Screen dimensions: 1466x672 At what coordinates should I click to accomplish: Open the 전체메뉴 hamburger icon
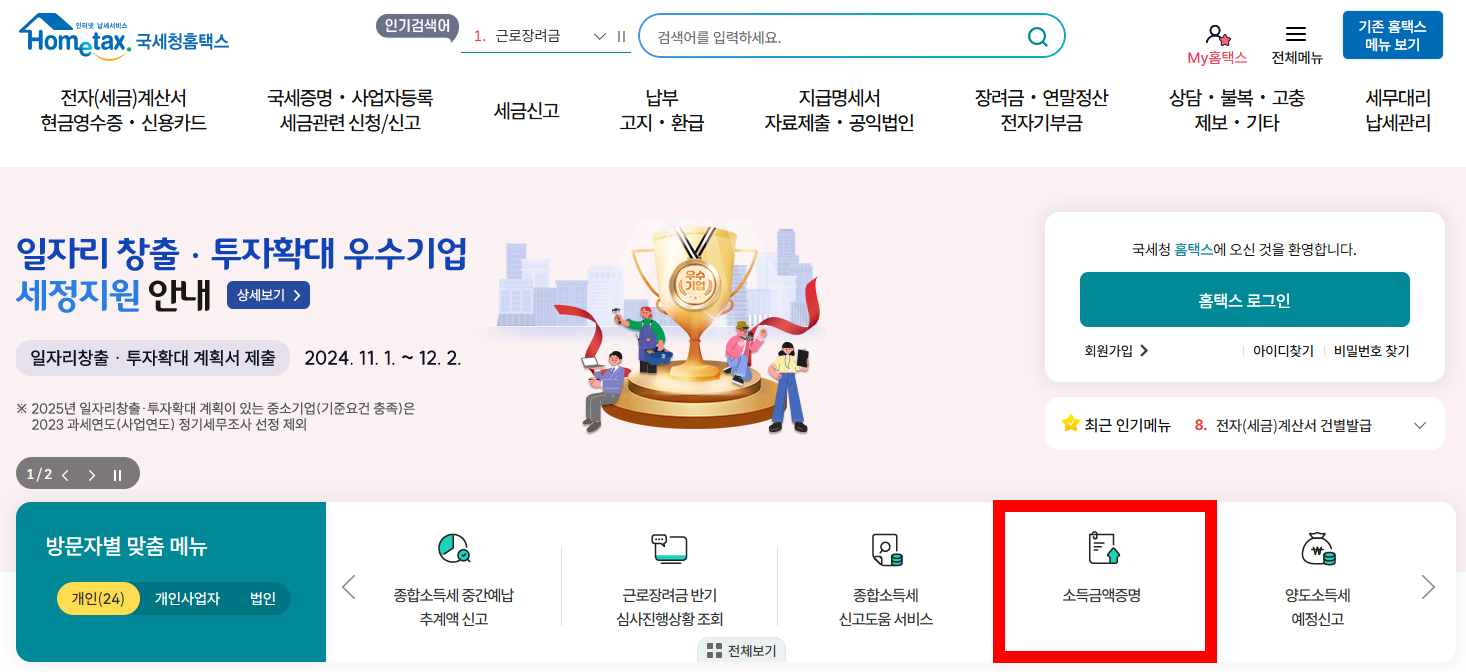(1296, 34)
